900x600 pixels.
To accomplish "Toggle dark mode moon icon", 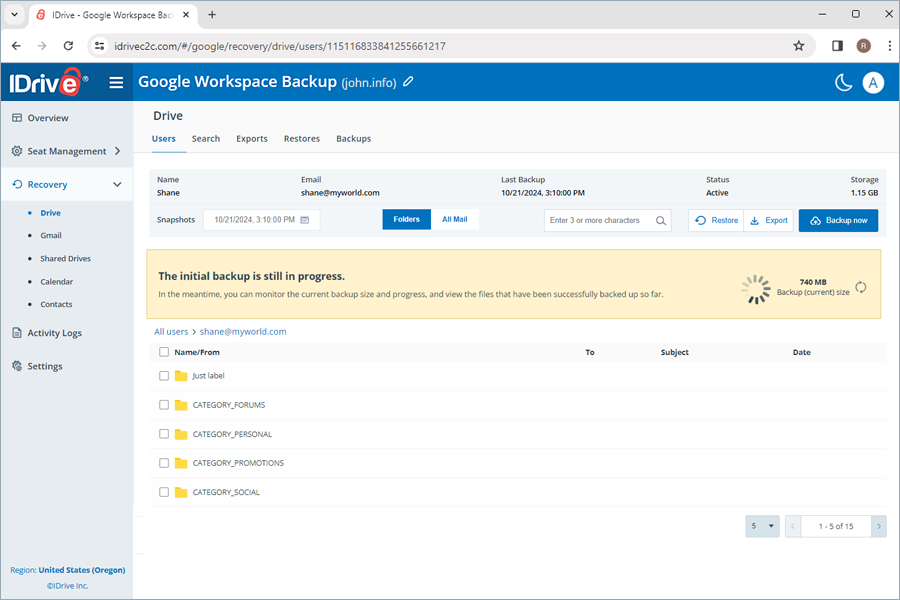I will (x=843, y=83).
